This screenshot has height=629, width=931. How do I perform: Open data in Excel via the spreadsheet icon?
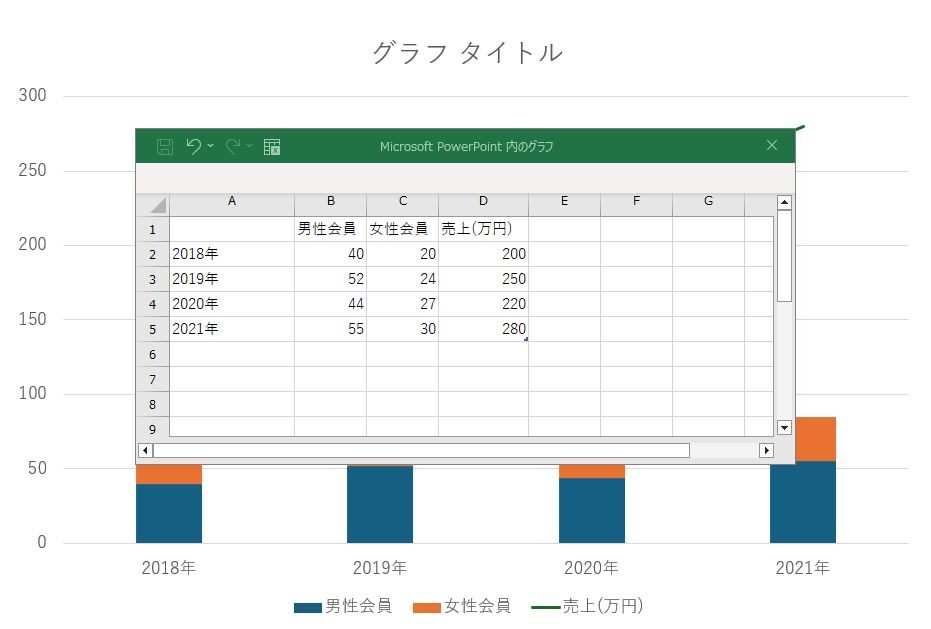click(x=272, y=147)
